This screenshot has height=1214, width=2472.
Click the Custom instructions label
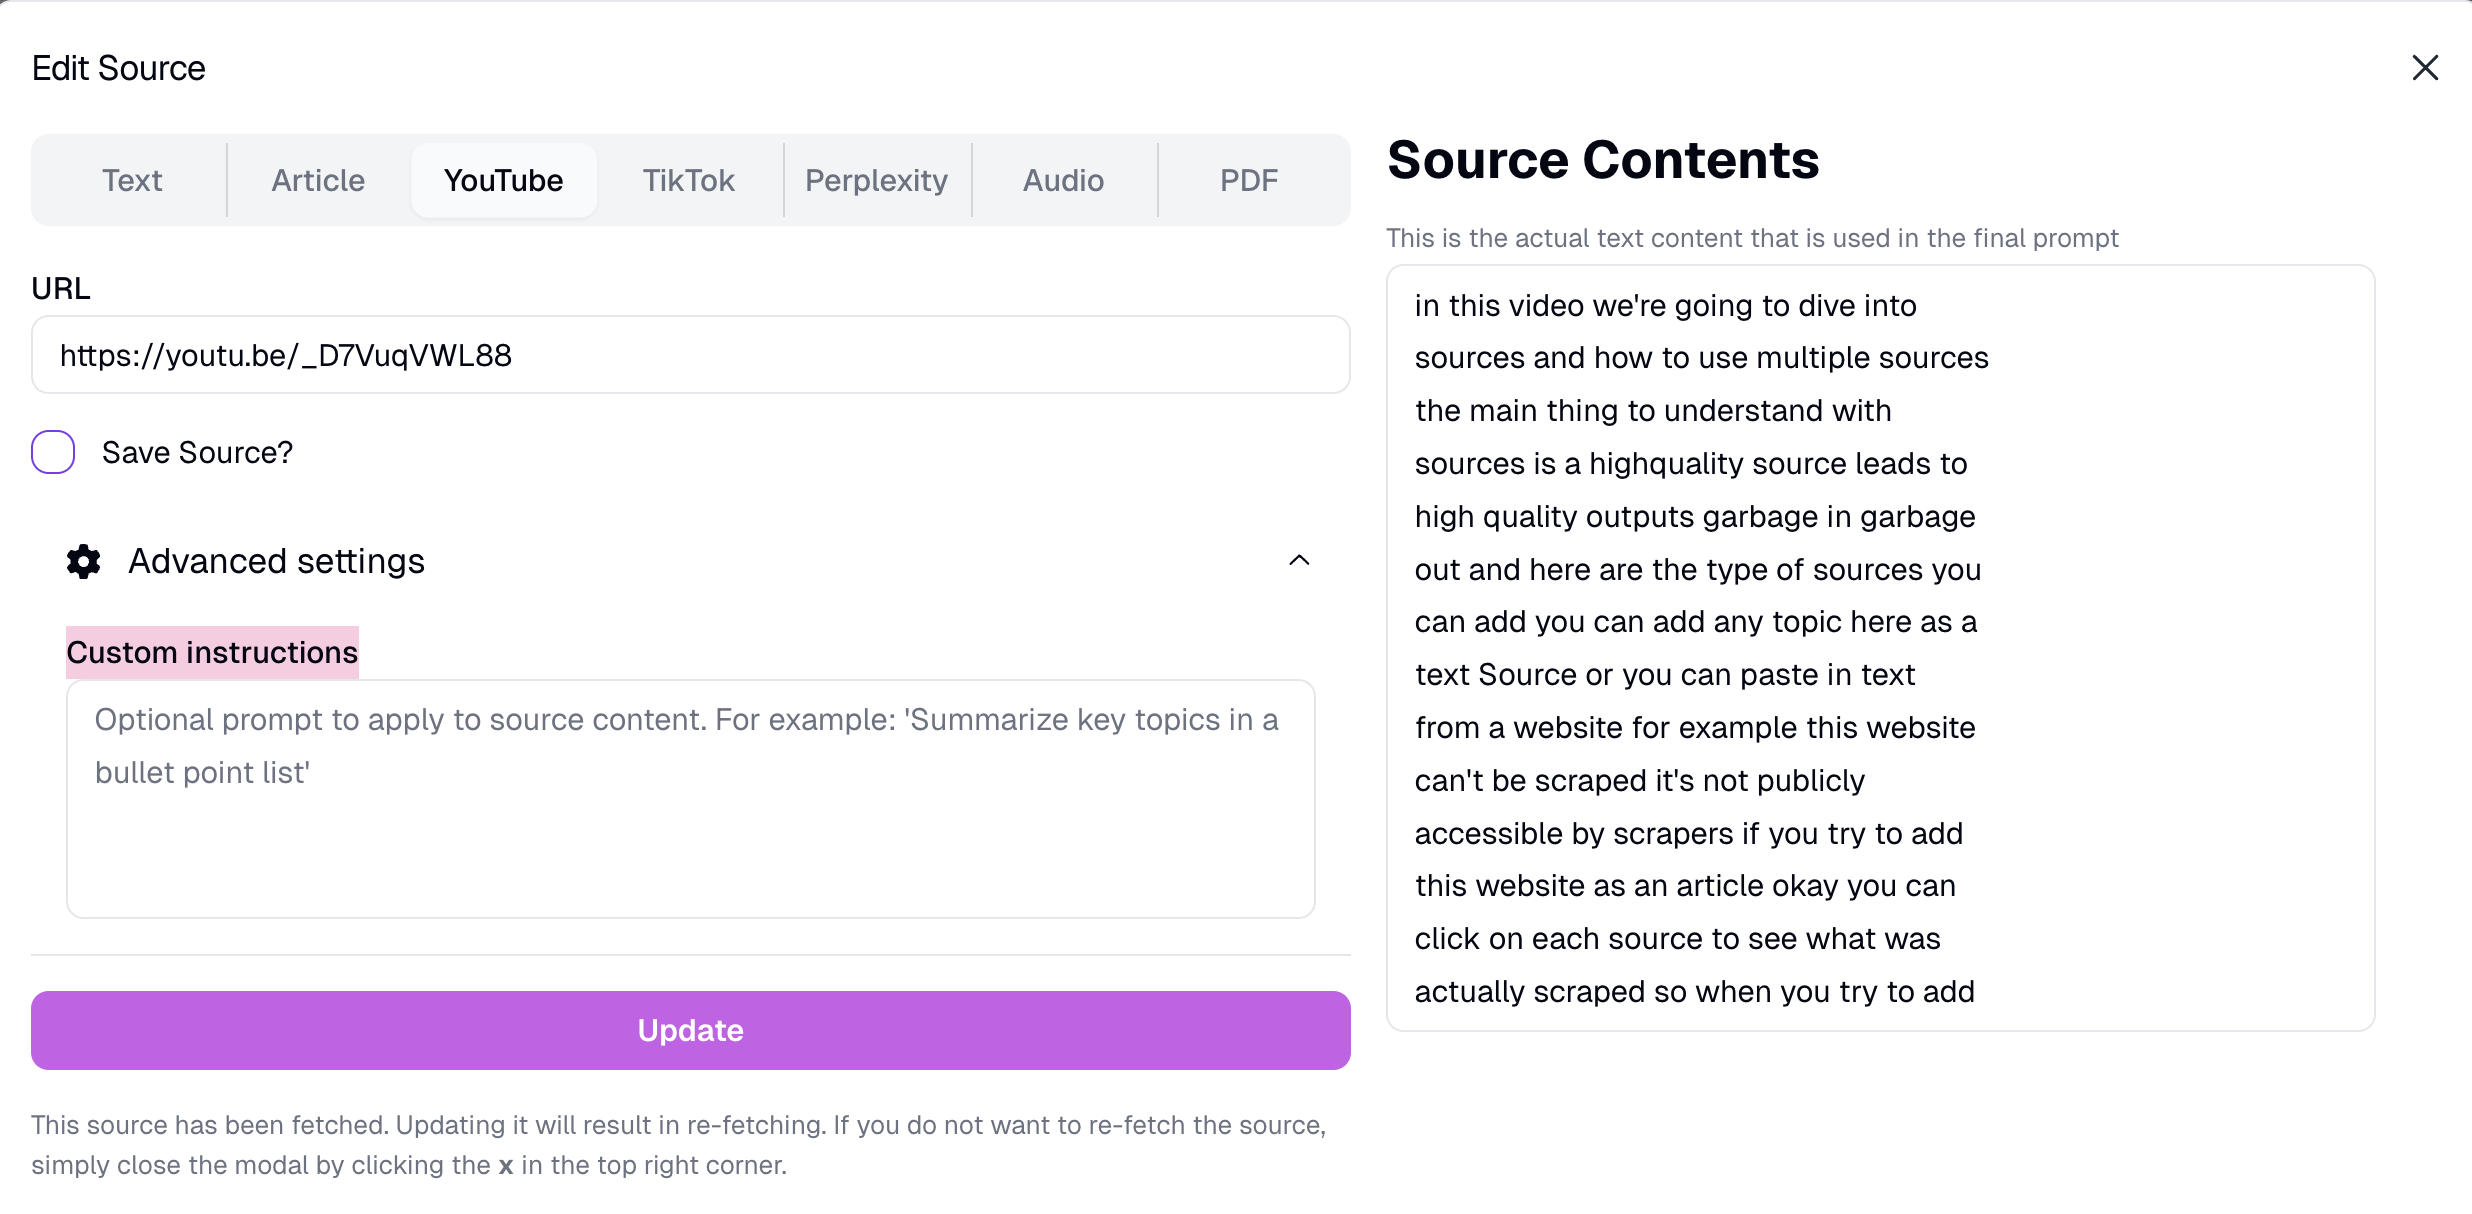[212, 653]
